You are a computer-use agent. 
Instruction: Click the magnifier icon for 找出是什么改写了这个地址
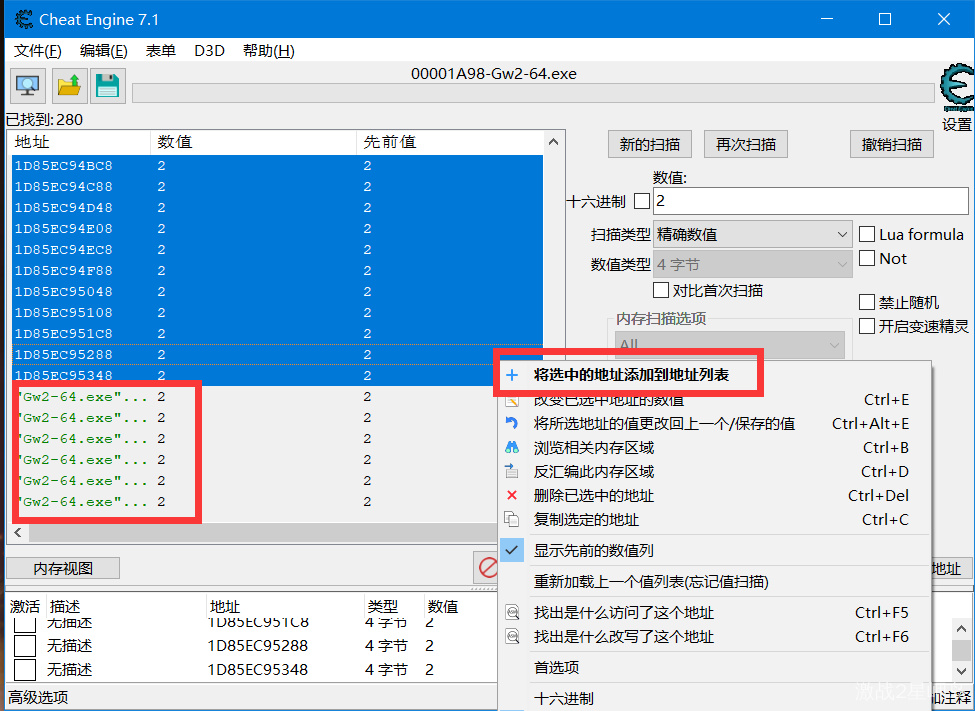coord(512,636)
